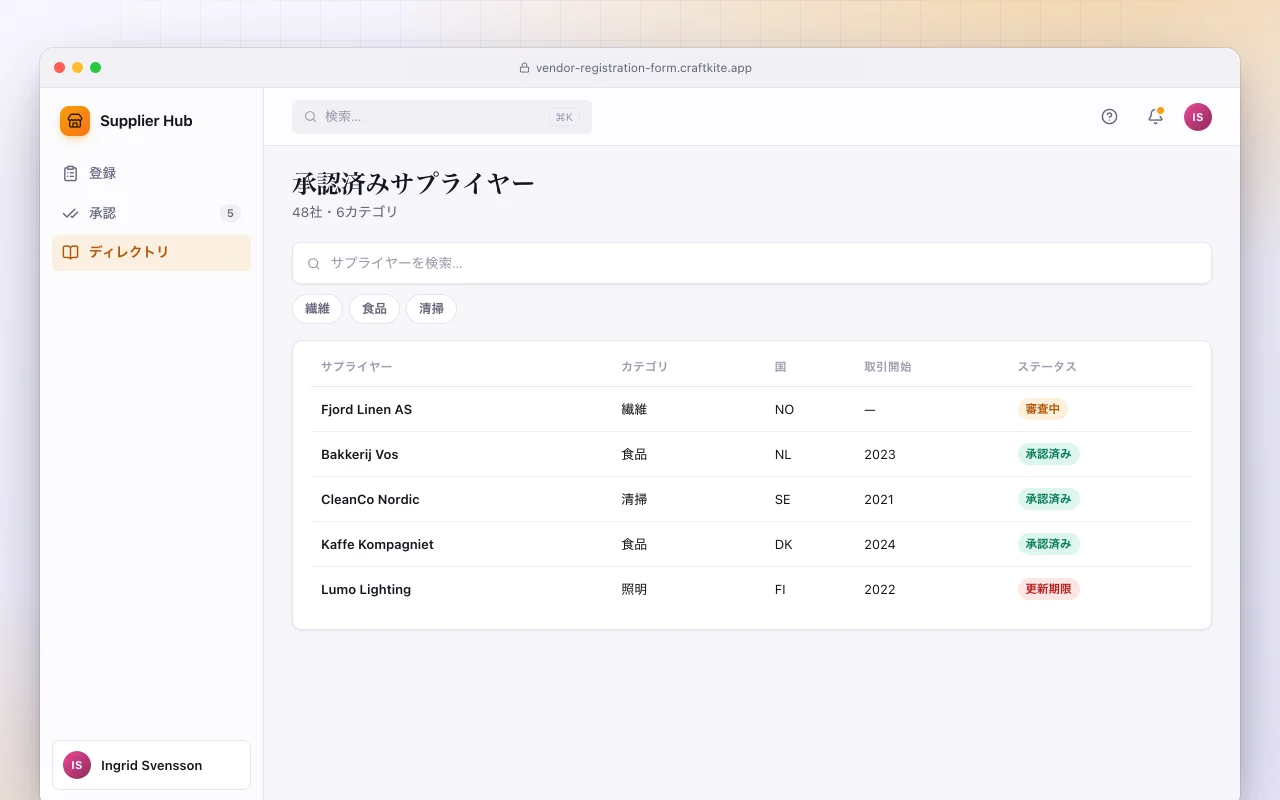The image size is (1280, 800).
Task: Select the Kaffe Kompagniet row name
Action: point(377,544)
